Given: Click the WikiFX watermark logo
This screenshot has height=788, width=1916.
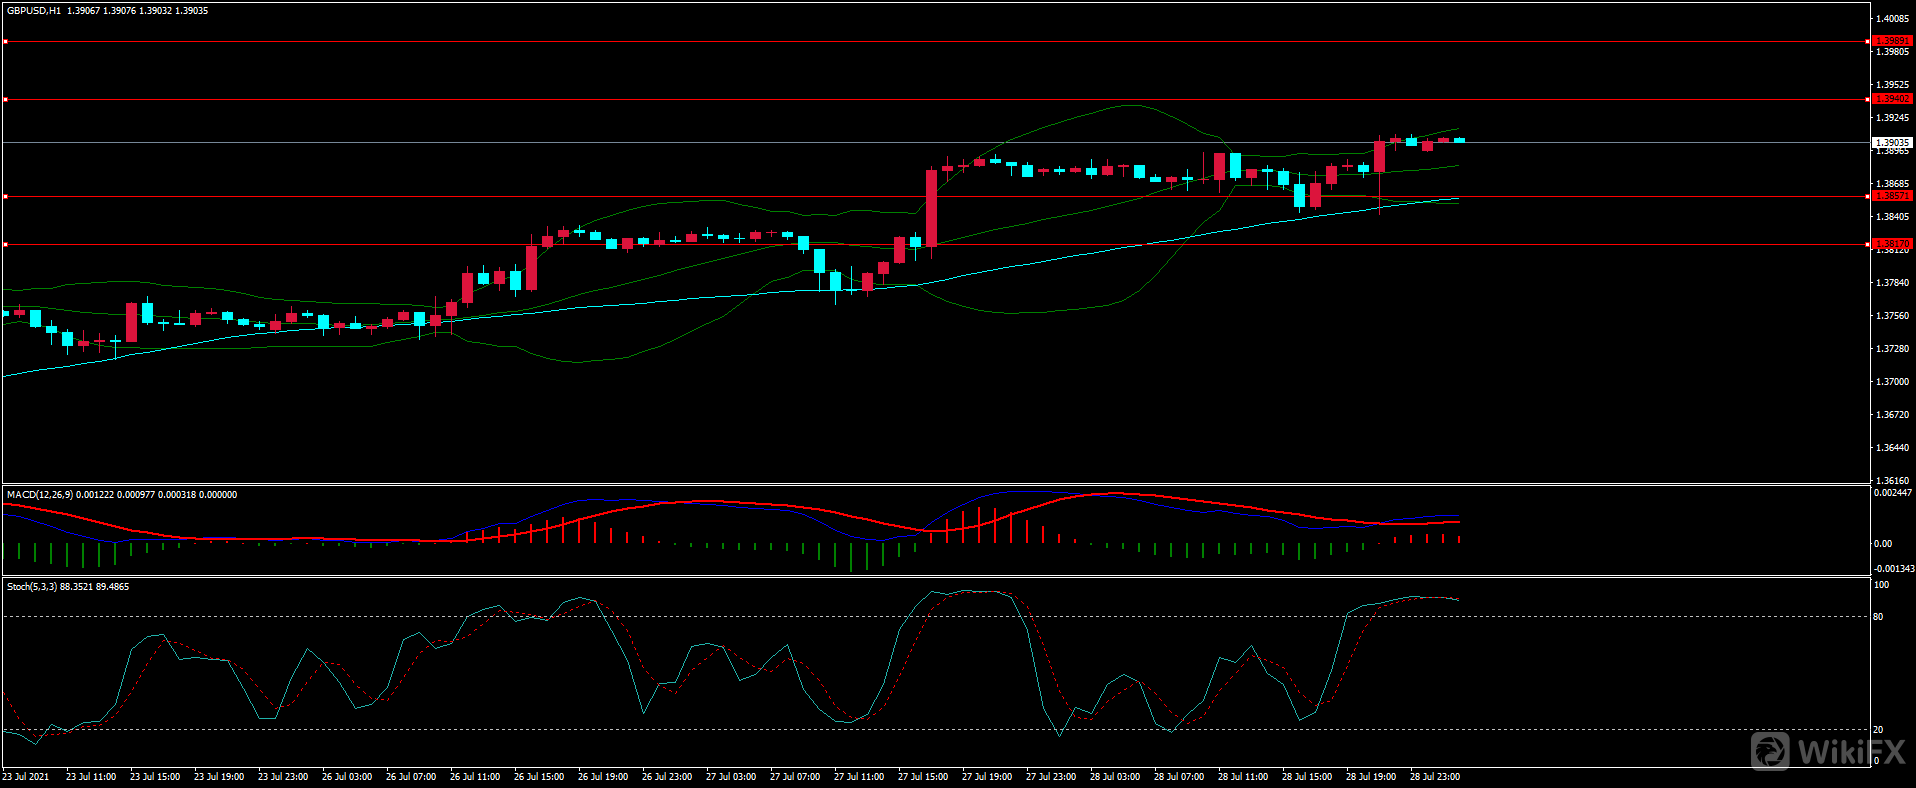Looking at the screenshot, I should pos(1828,751).
